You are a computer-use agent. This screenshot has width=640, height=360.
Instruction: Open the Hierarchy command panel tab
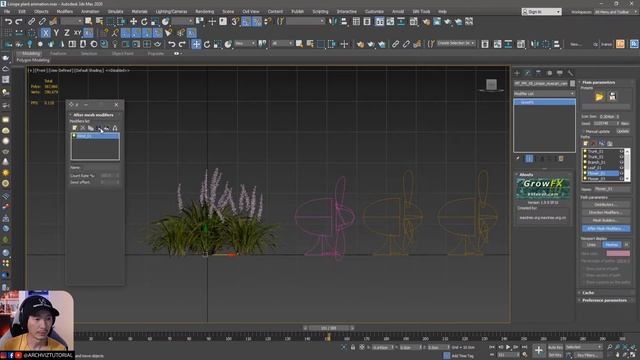coord(538,73)
